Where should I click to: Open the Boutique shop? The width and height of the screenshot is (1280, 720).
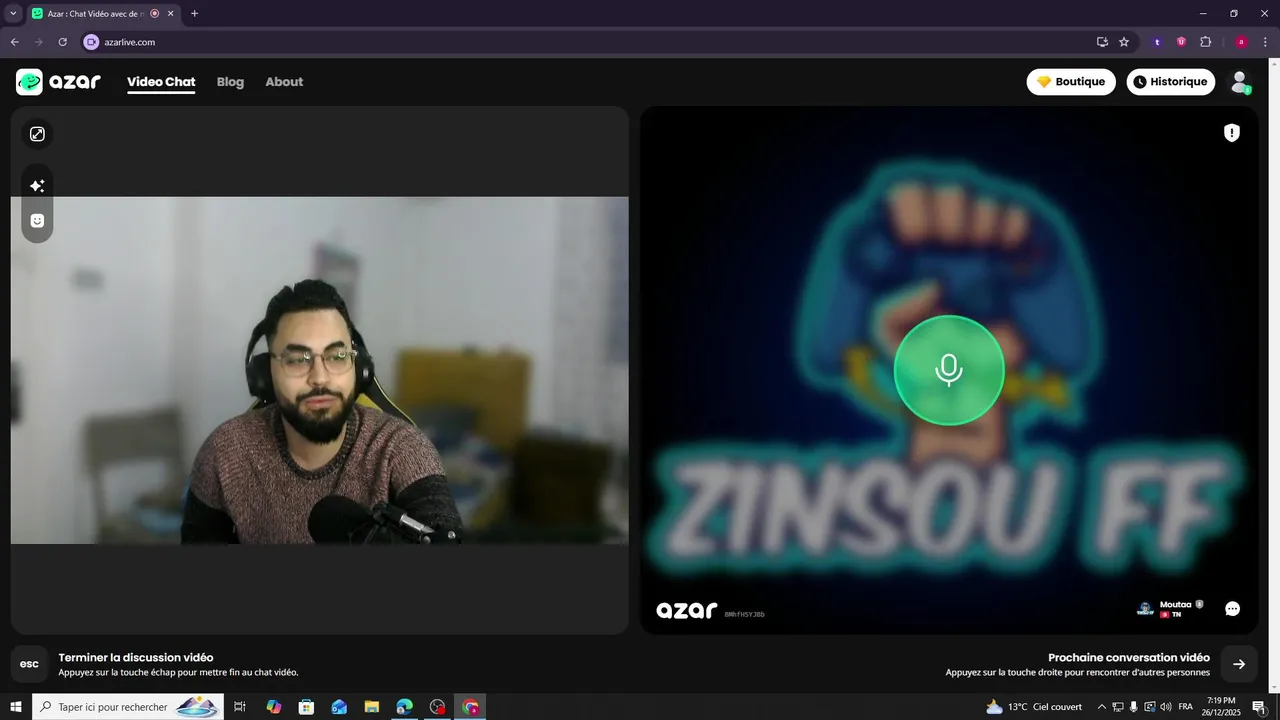click(x=1071, y=82)
